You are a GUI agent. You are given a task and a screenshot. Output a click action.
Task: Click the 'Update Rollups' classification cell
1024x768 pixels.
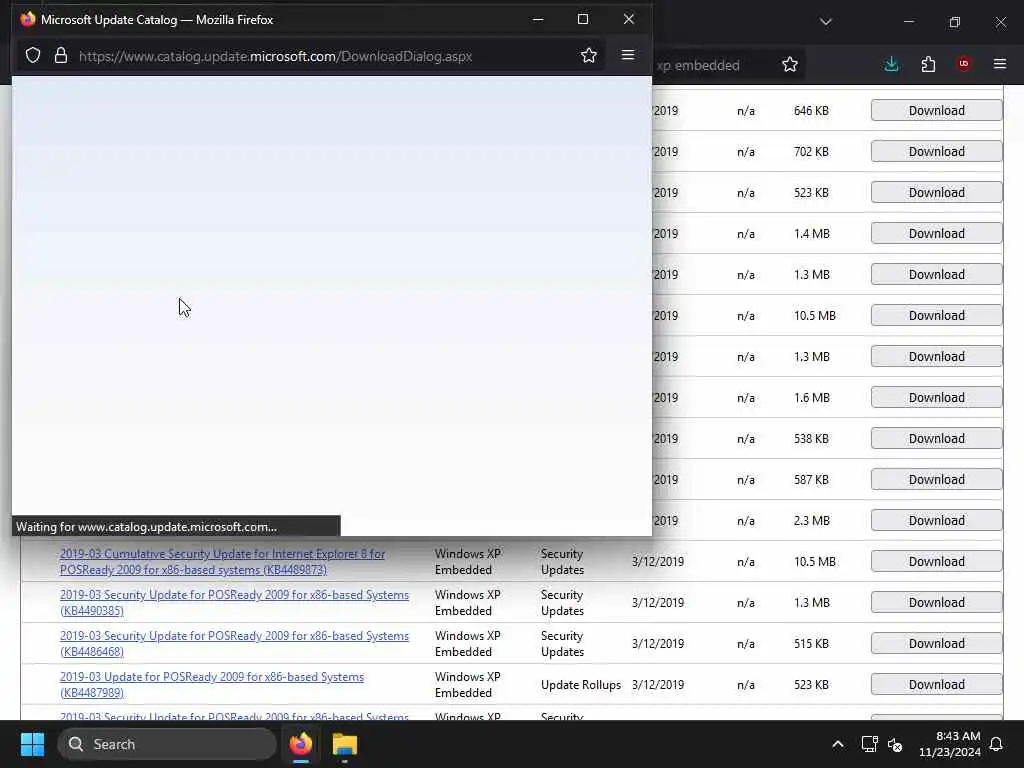[x=581, y=684]
